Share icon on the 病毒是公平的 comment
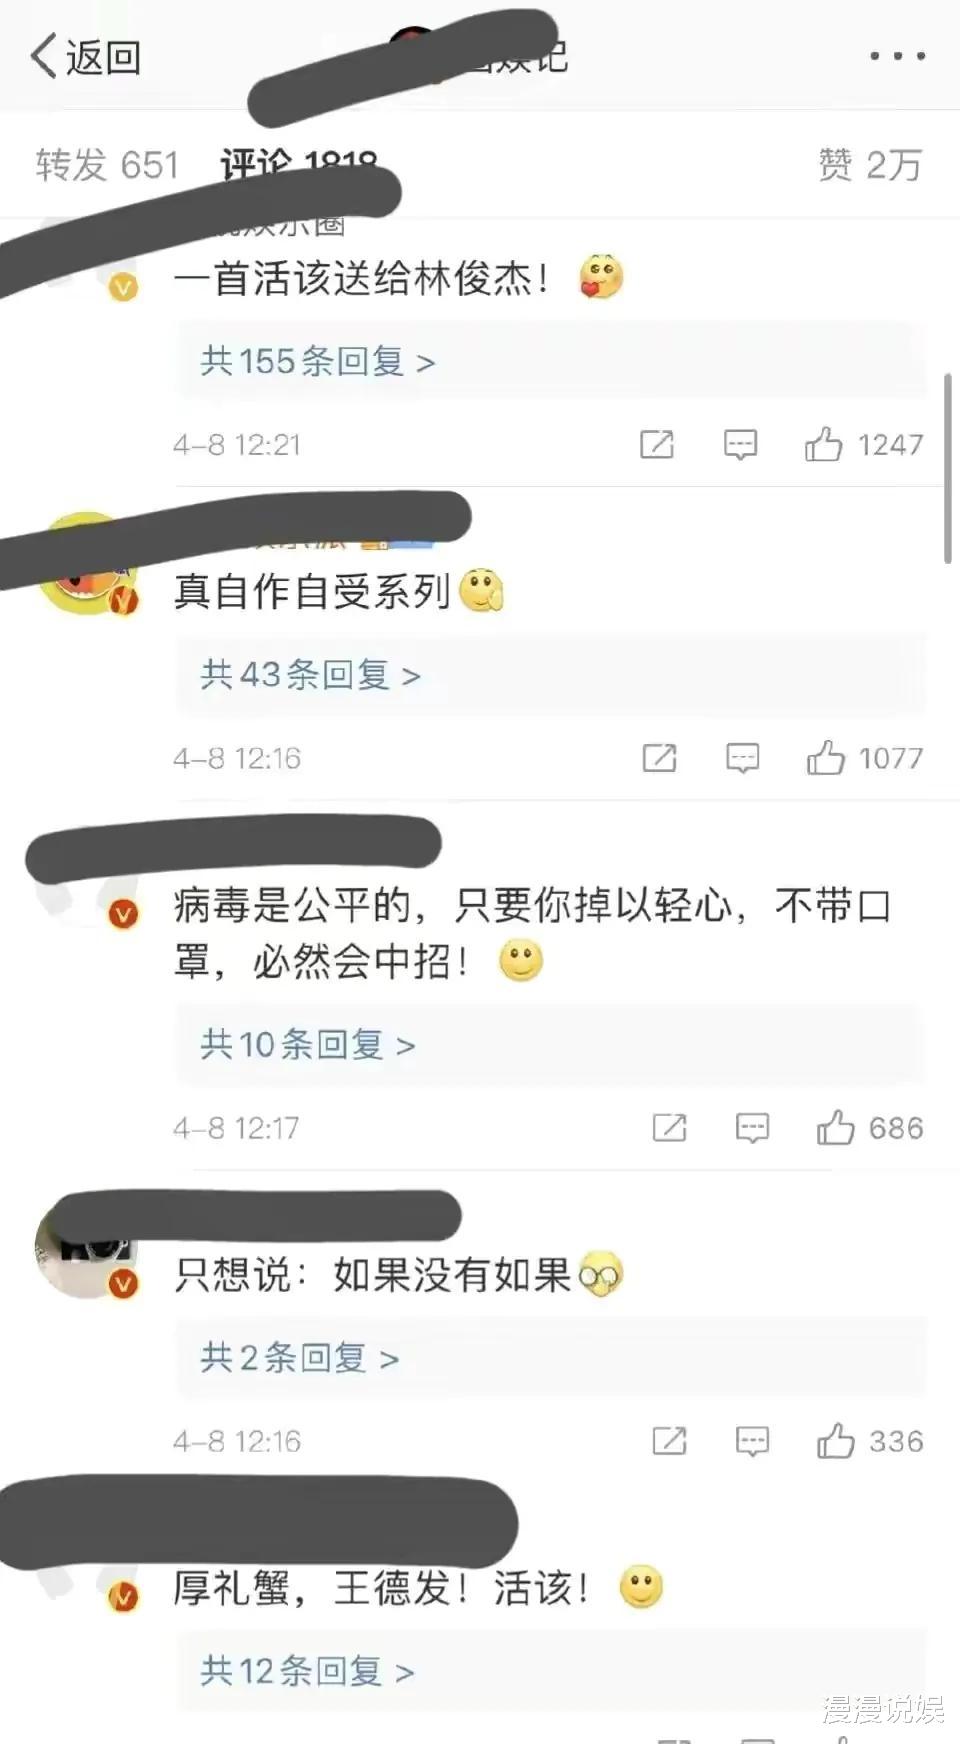Image resolution: width=960 pixels, height=1744 pixels. [669, 1128]
